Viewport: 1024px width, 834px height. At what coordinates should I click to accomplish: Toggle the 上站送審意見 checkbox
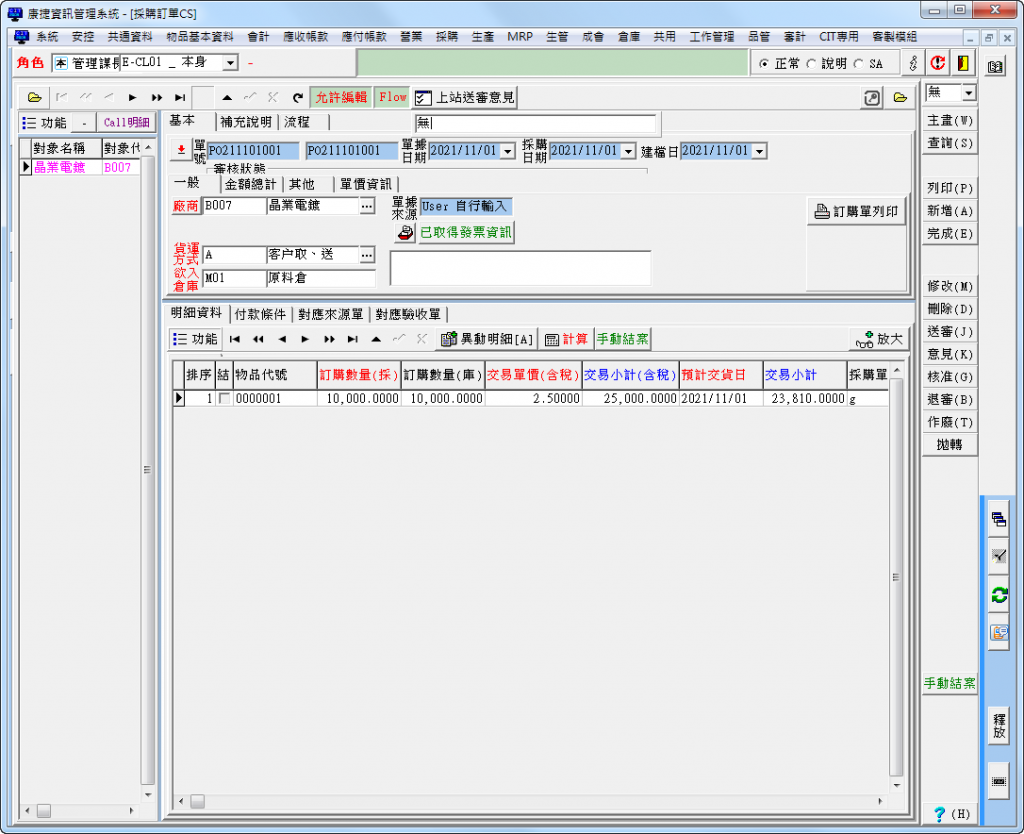pos(422,98)
